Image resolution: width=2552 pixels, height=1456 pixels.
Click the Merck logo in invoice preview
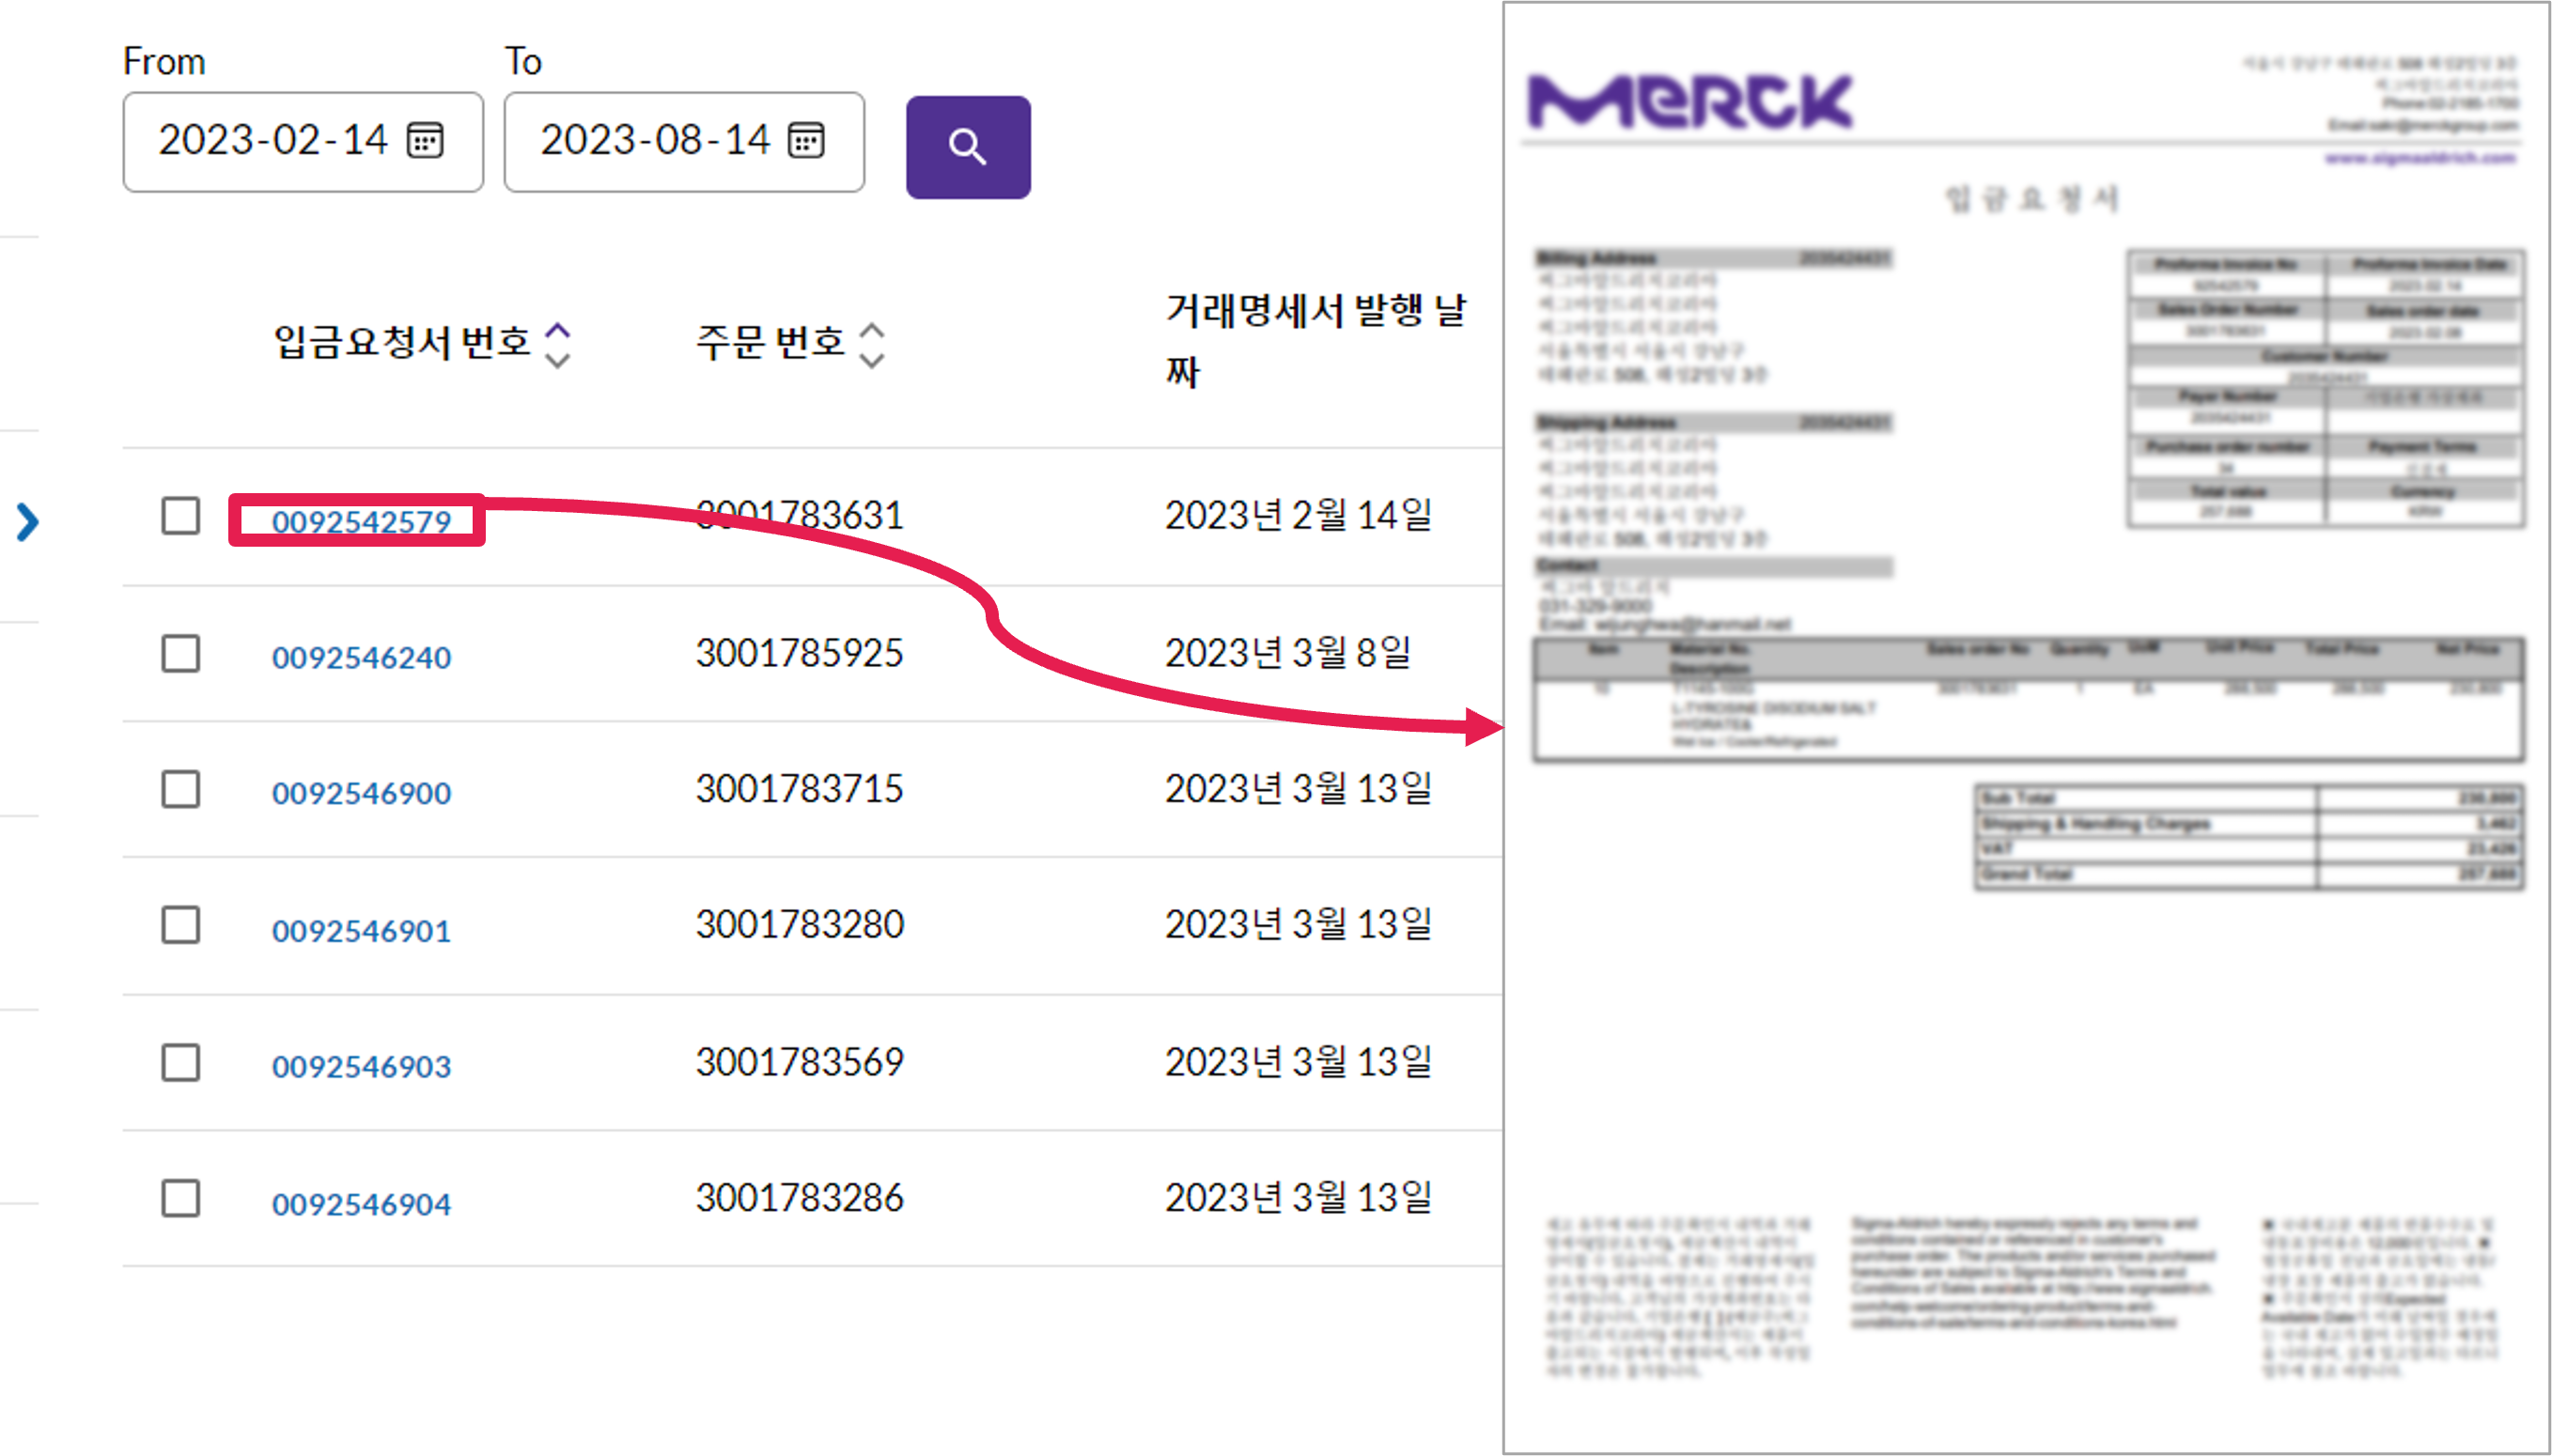tap(1690, 102)
